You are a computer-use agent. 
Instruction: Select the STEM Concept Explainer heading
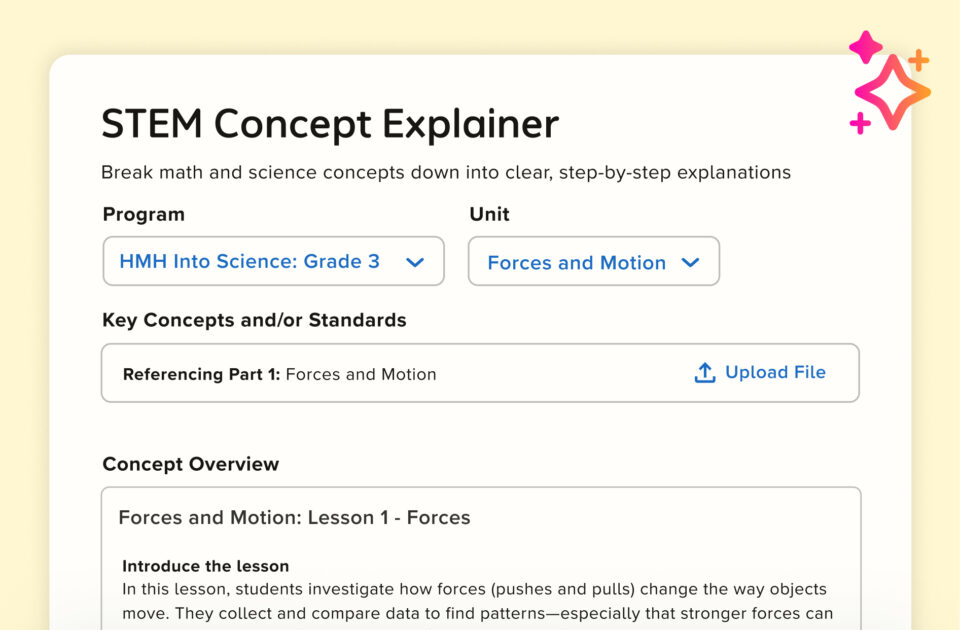pyautogui.click(x=328, y=124)
